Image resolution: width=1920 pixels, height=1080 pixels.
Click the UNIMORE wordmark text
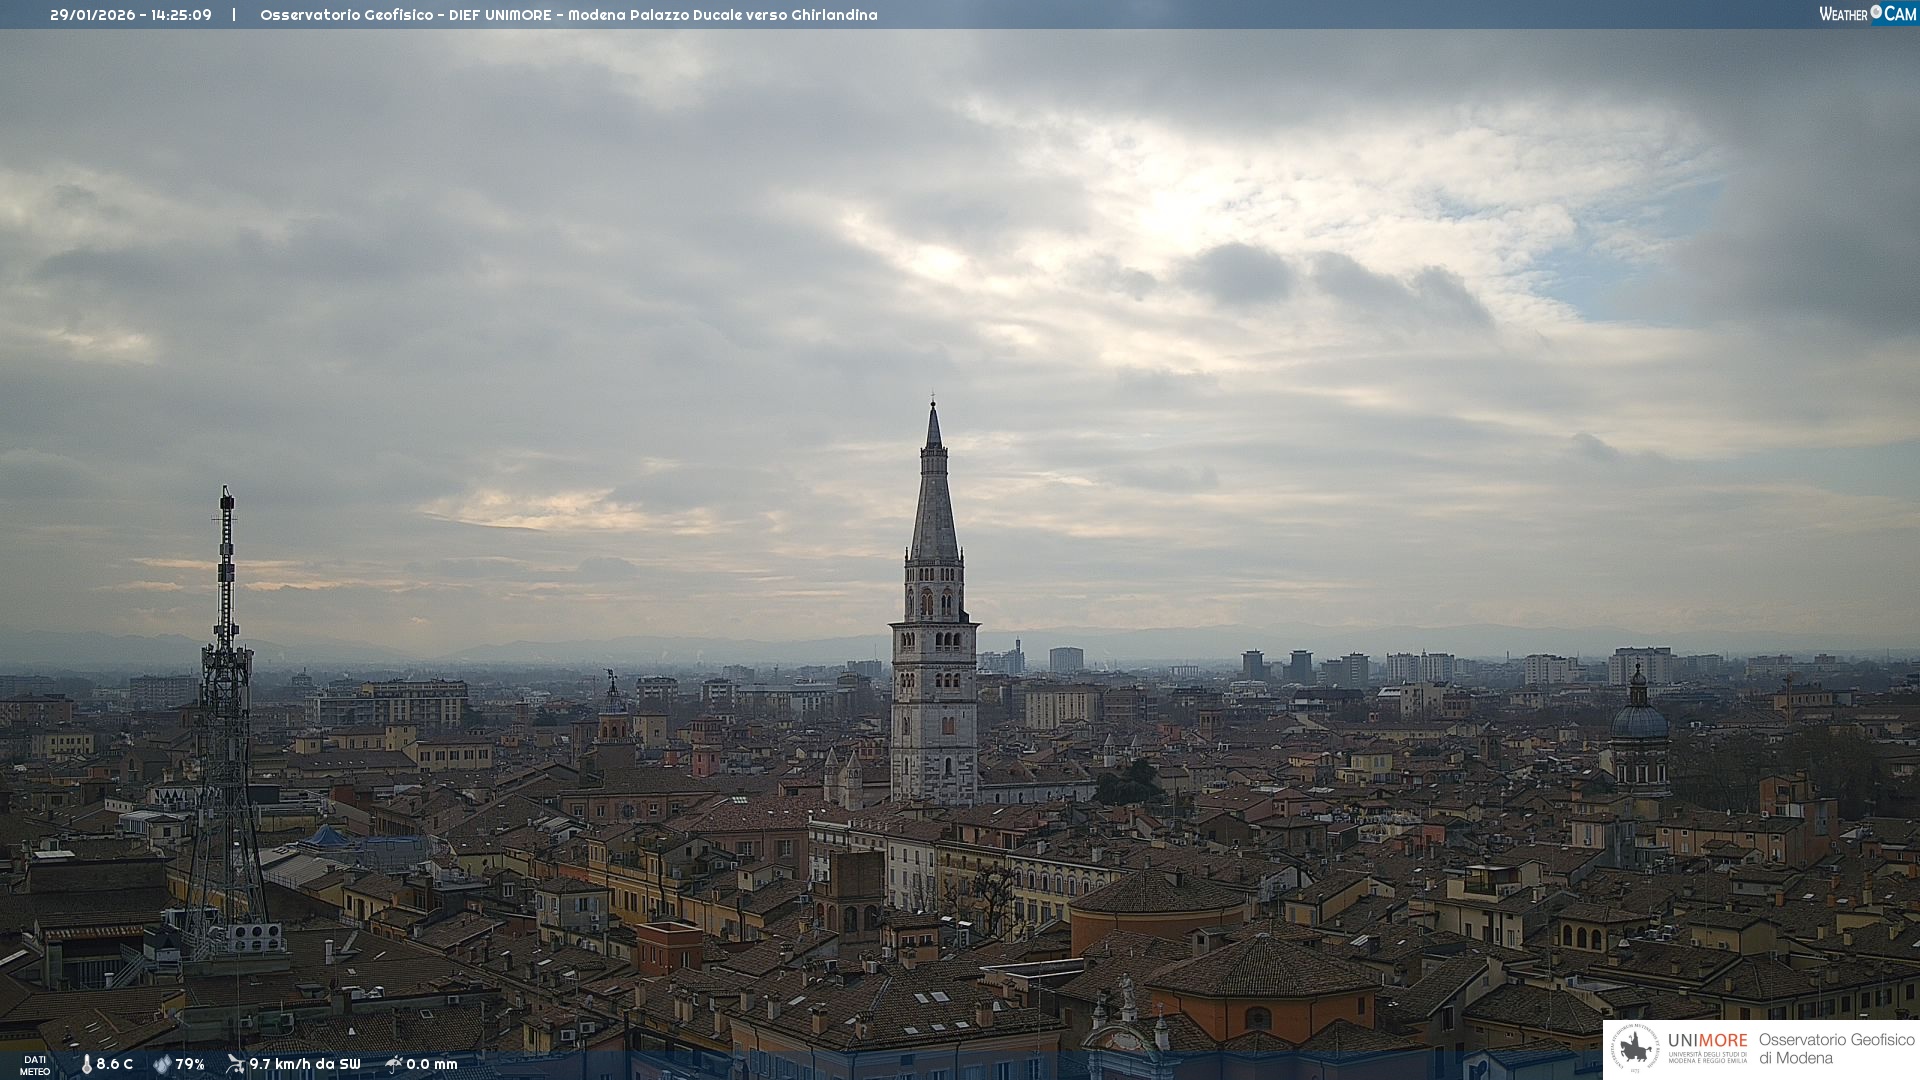click(1707, 1040)
